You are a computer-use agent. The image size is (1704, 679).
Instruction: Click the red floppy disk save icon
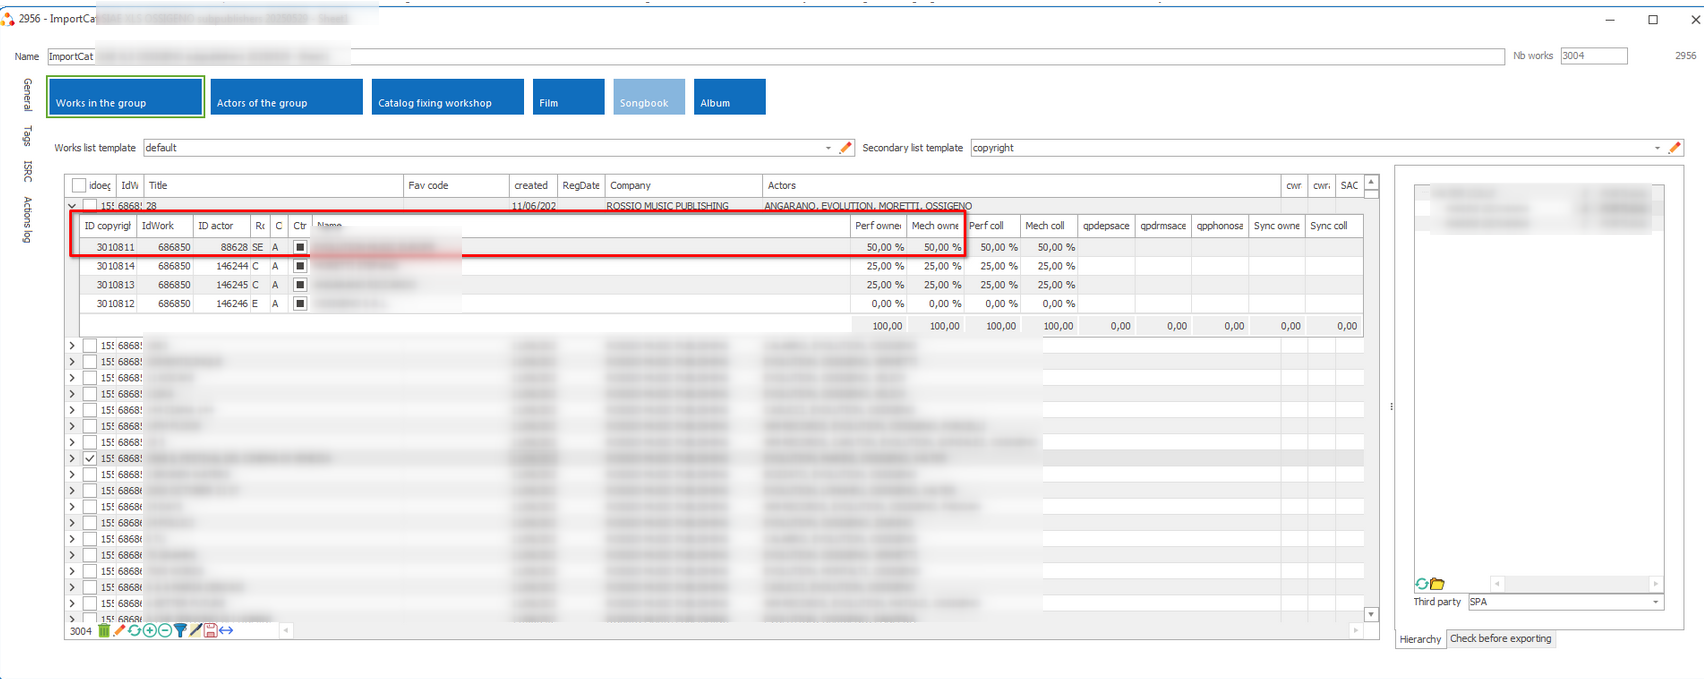point(211,631)
